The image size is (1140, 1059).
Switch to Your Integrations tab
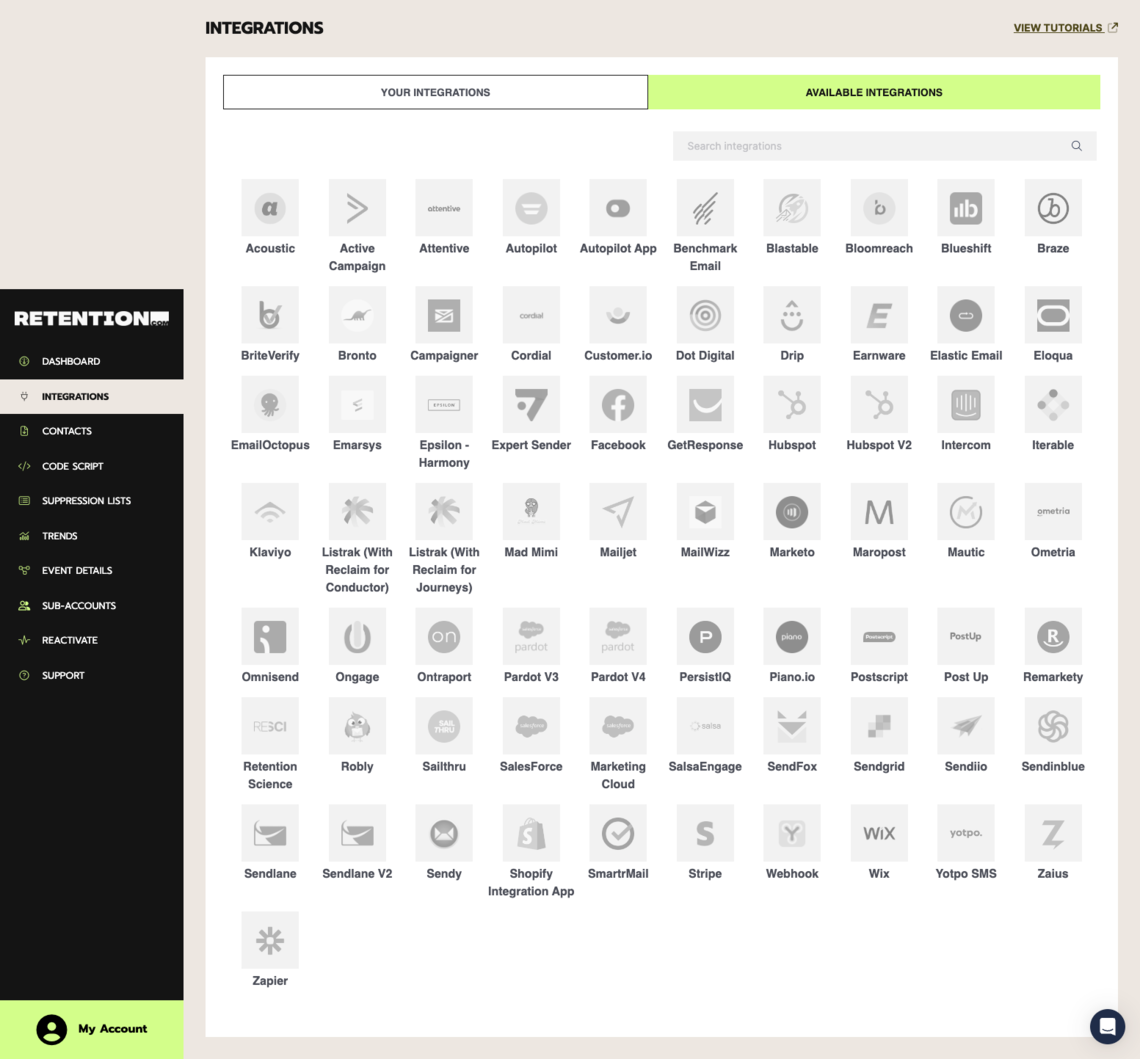coord(435,92)
